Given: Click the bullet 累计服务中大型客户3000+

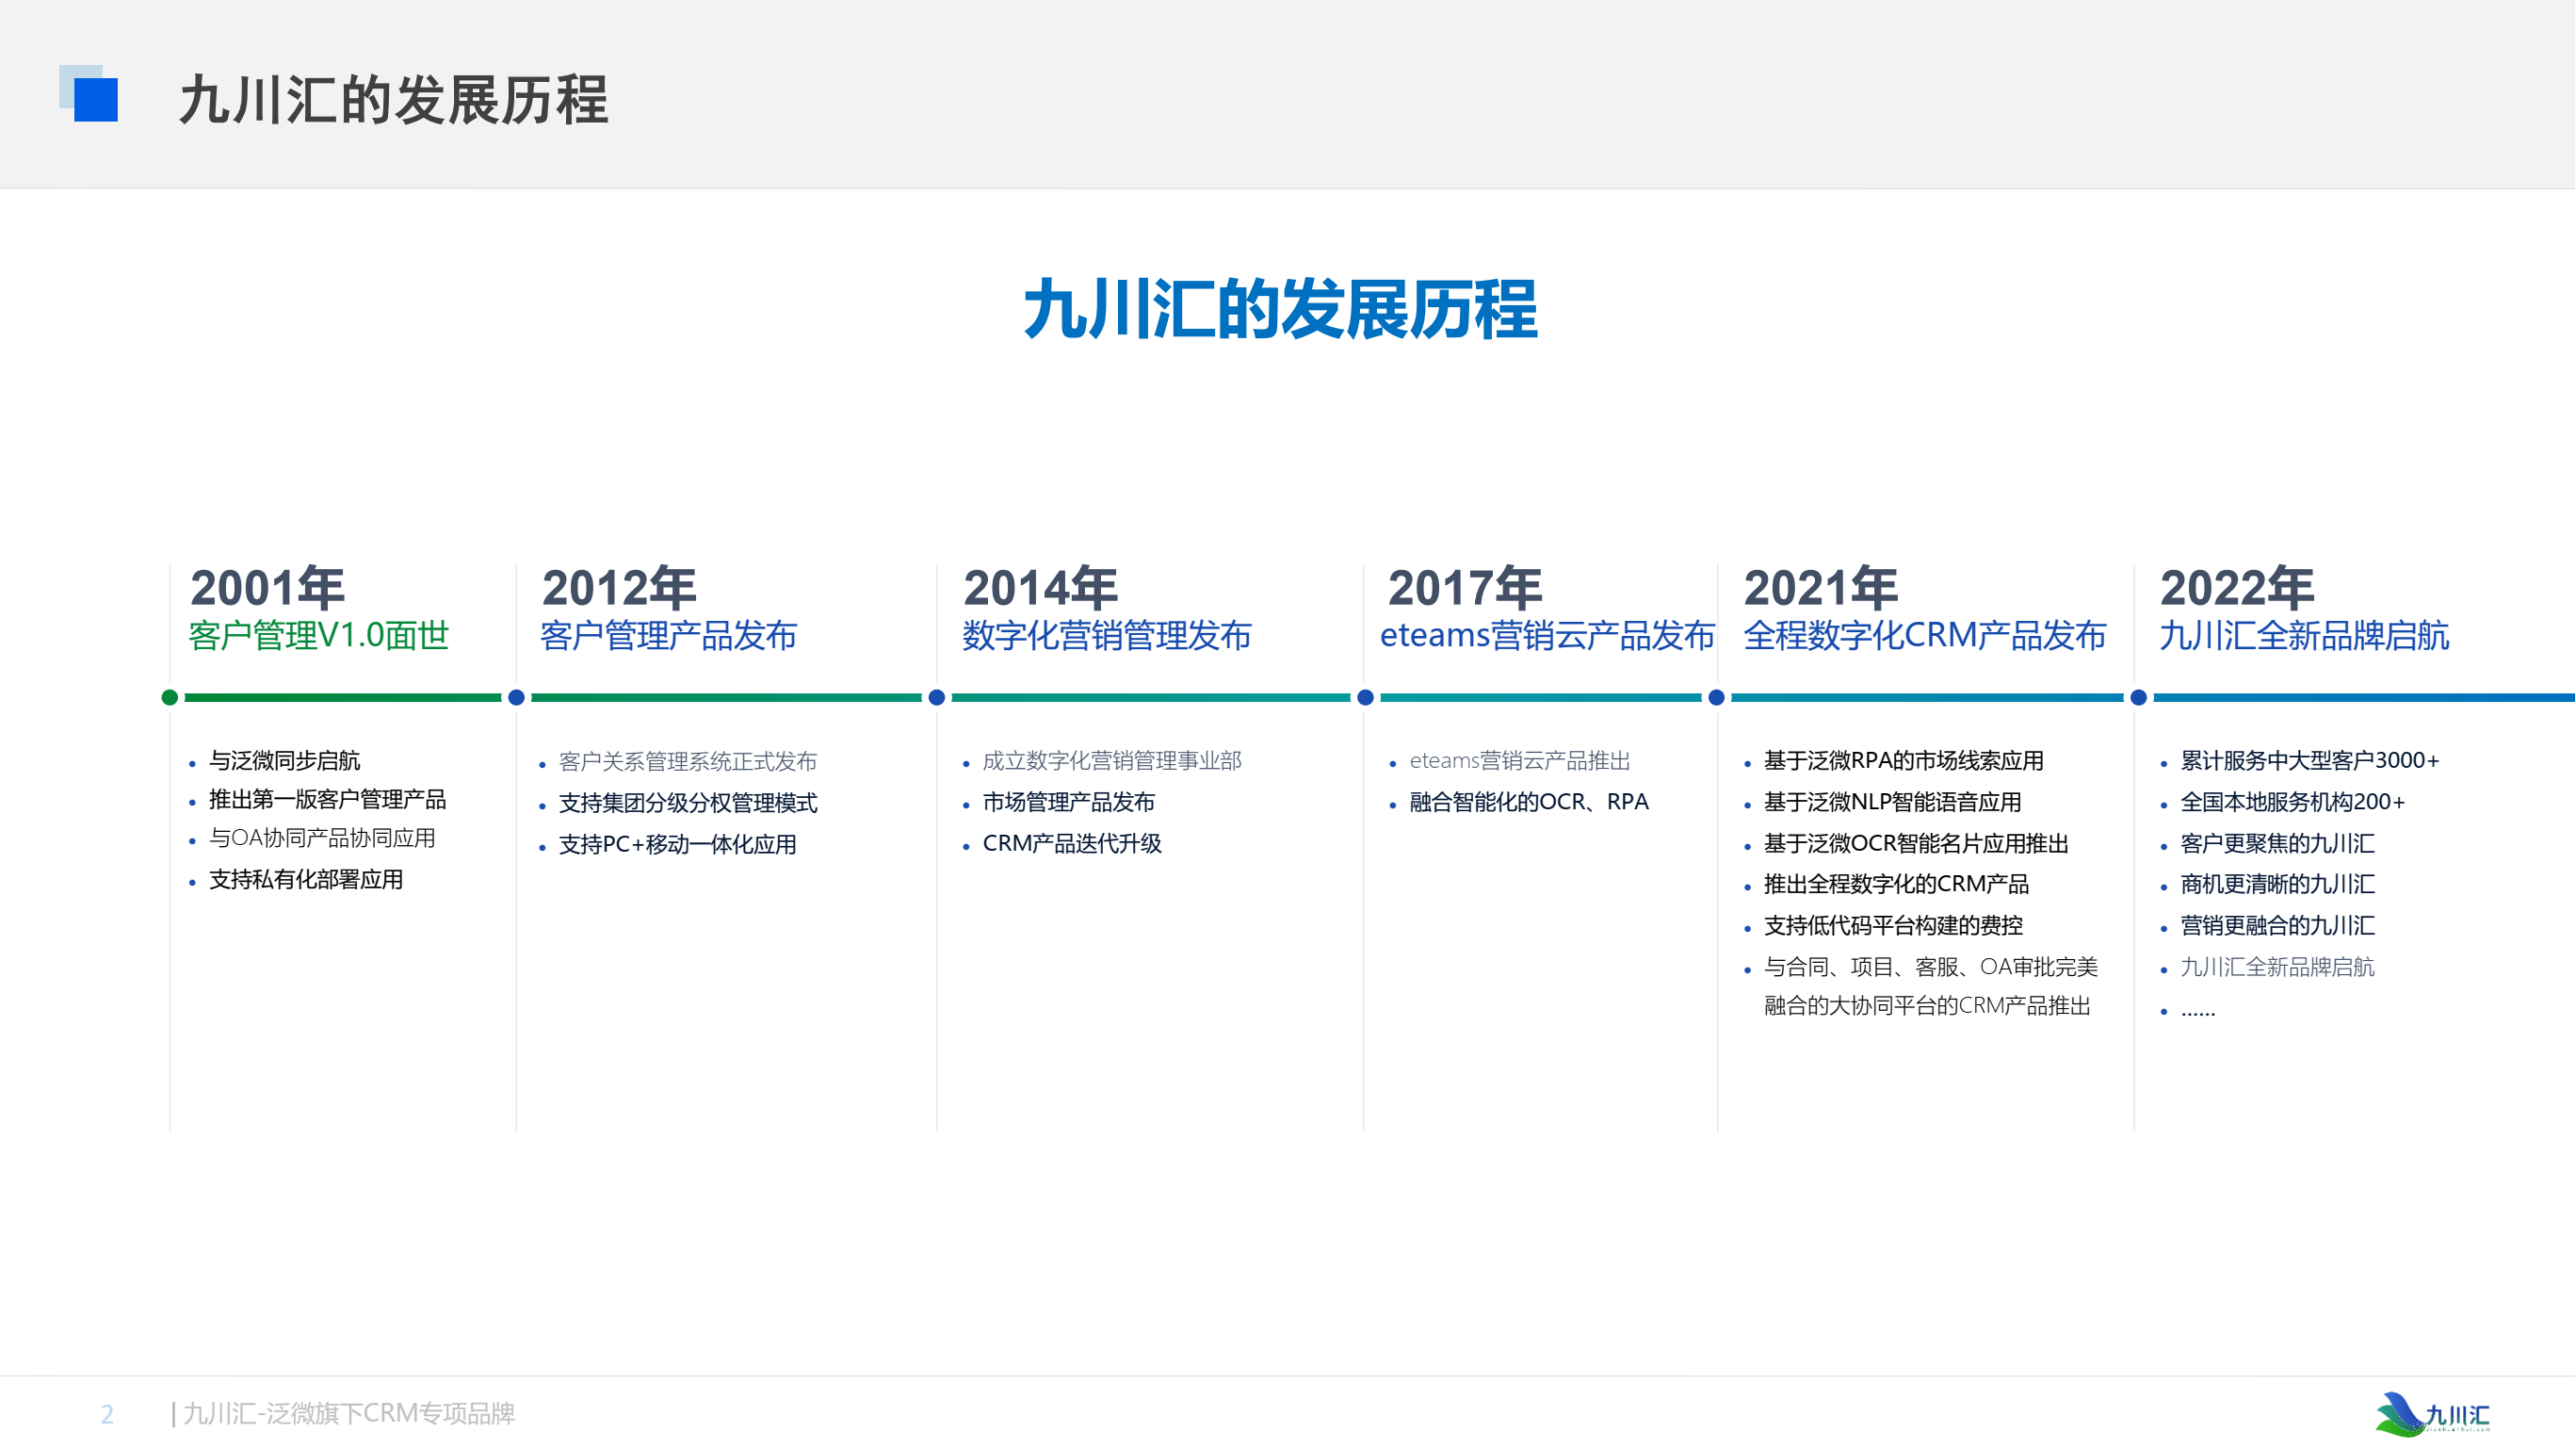Looking at the screenshot, I should (2310, 761).
